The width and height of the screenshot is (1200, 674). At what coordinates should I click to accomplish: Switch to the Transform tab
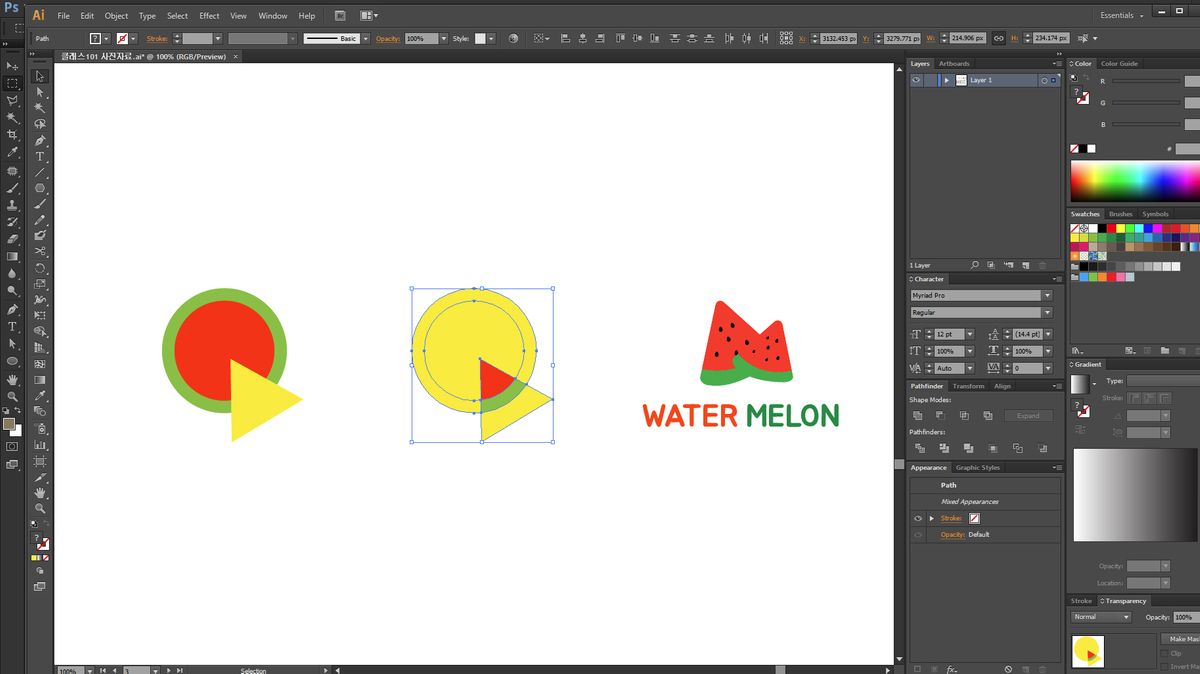[x=967, y=386]
